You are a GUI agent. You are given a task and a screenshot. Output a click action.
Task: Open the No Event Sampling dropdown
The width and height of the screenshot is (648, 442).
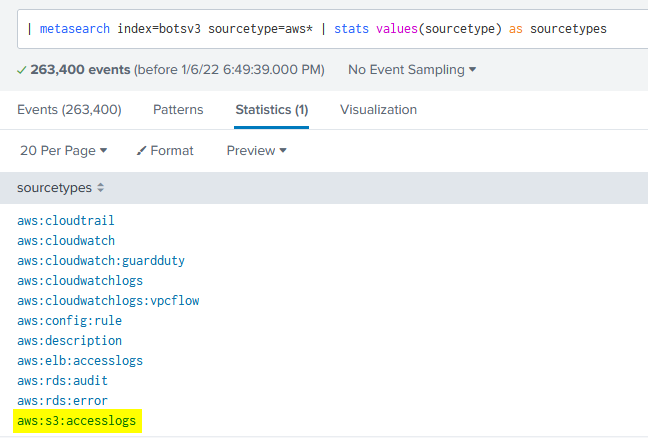point(412,70)
